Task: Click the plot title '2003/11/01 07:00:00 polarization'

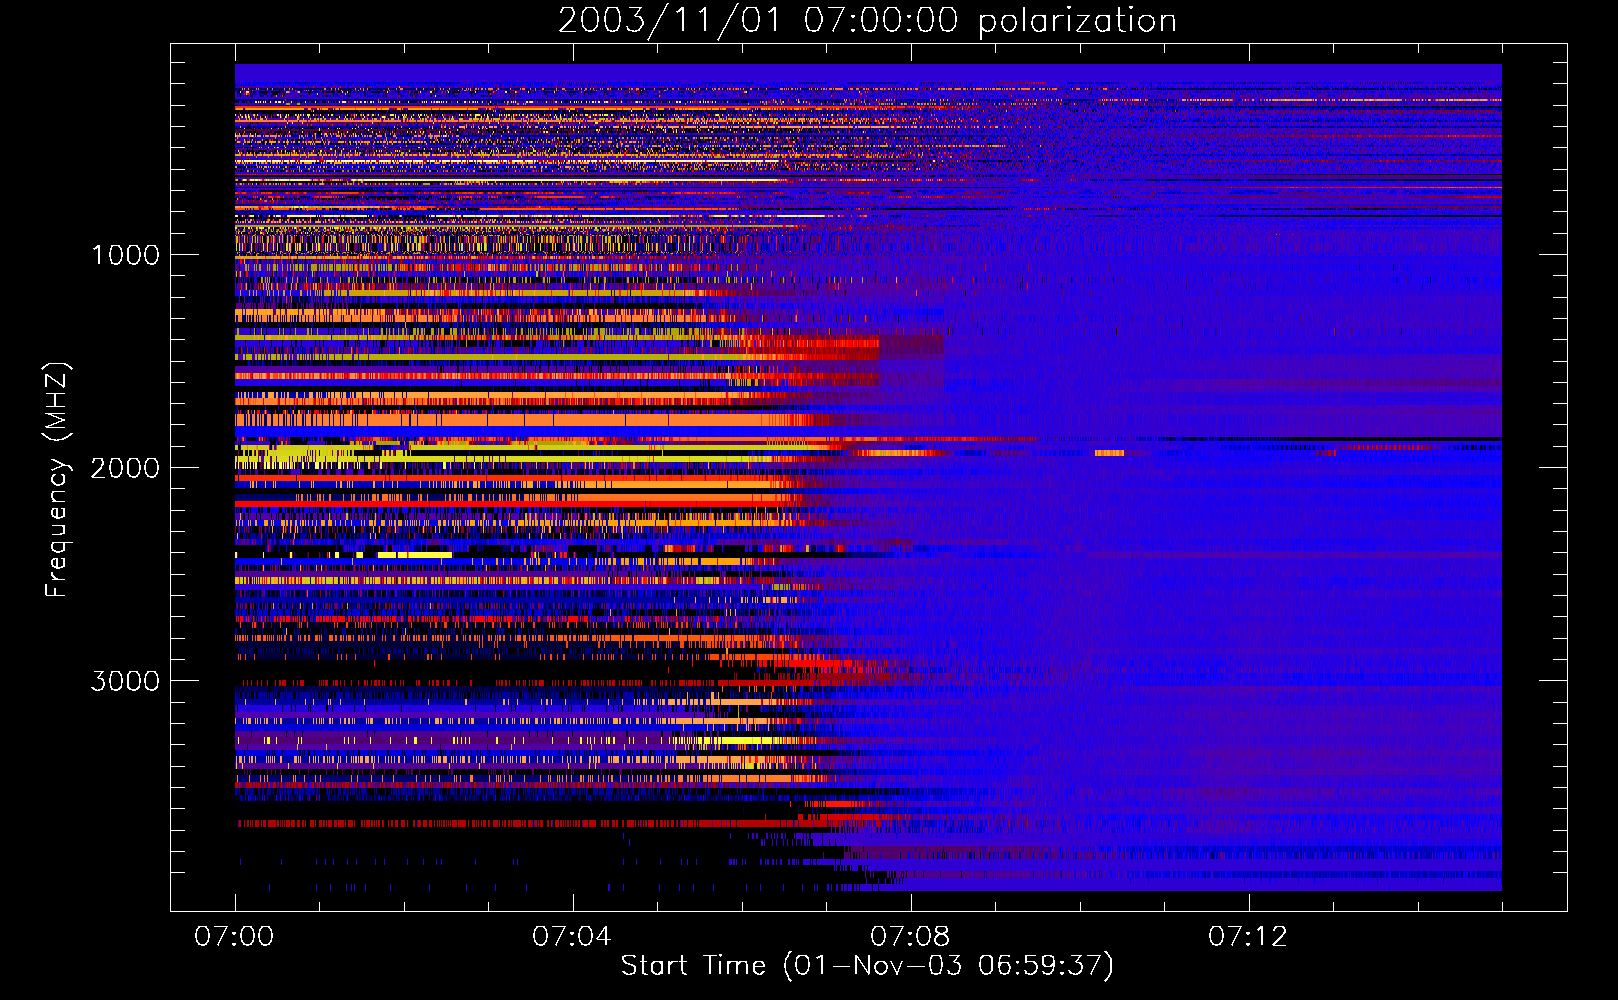Action: tap(867, 20)
